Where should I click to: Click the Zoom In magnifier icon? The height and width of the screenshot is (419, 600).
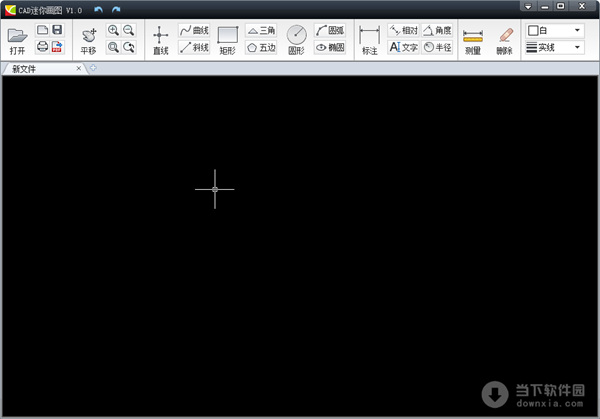pyautogui.click(x=113, y=31)
